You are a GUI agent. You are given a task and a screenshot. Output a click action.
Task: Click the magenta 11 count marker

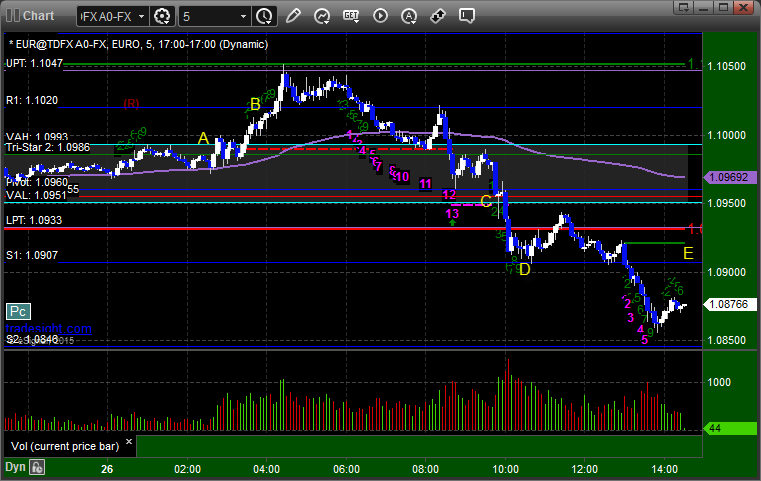[x=425, y=184]
